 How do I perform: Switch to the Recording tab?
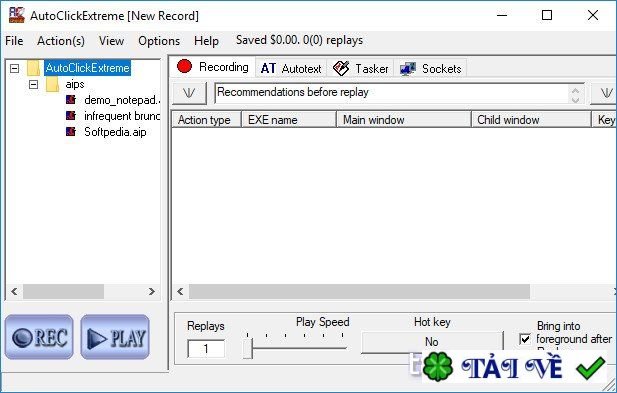coord(212,67)
